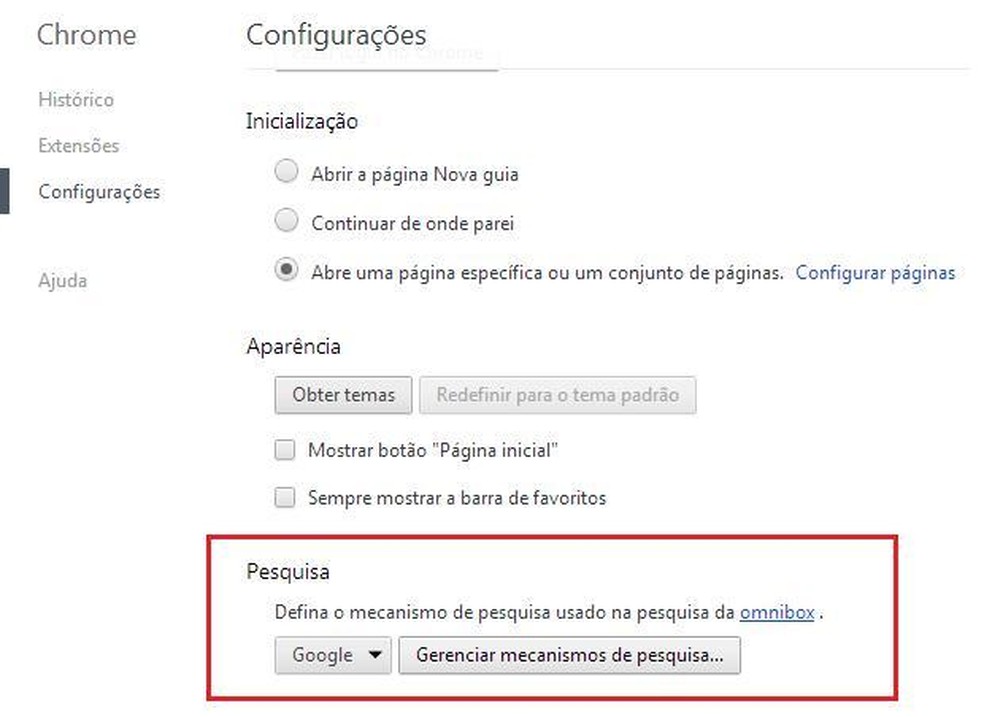Viewport: 984px width, 717px height.
Task: Click the Inicialização section heading
Action: pos(301,122)
